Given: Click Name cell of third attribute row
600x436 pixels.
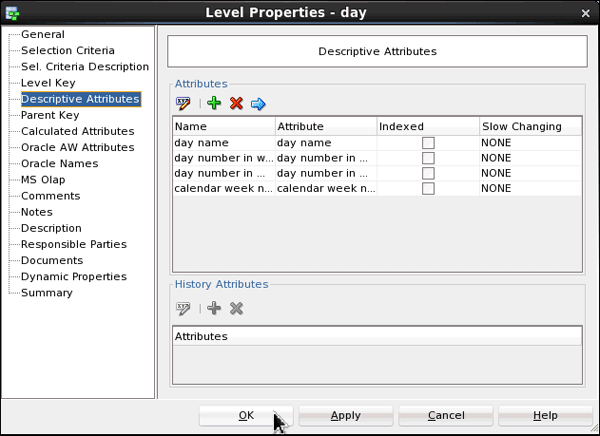Looking at the screenshot, I should click(224, 173).
